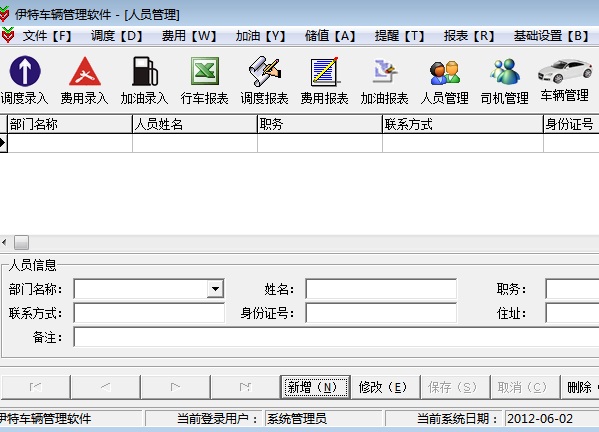The width and height of the screenshot is (599, 432).
Task: Open the 行车报表 Excel report icon
Action: (x=205, y=71)
